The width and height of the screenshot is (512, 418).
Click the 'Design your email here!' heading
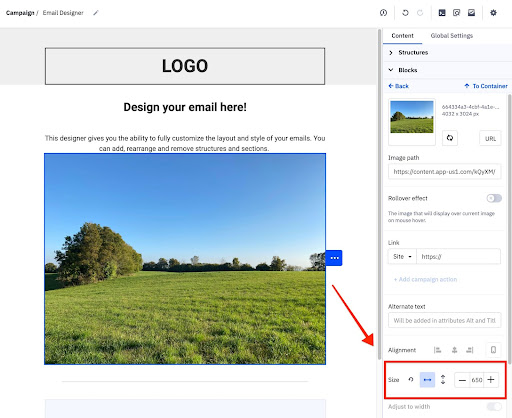(x=185, y=107)
